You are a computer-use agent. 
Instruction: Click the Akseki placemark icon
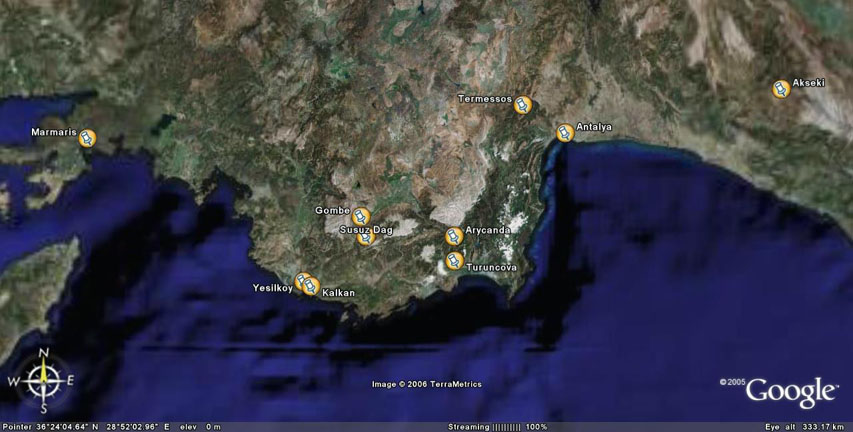(781, 89)
